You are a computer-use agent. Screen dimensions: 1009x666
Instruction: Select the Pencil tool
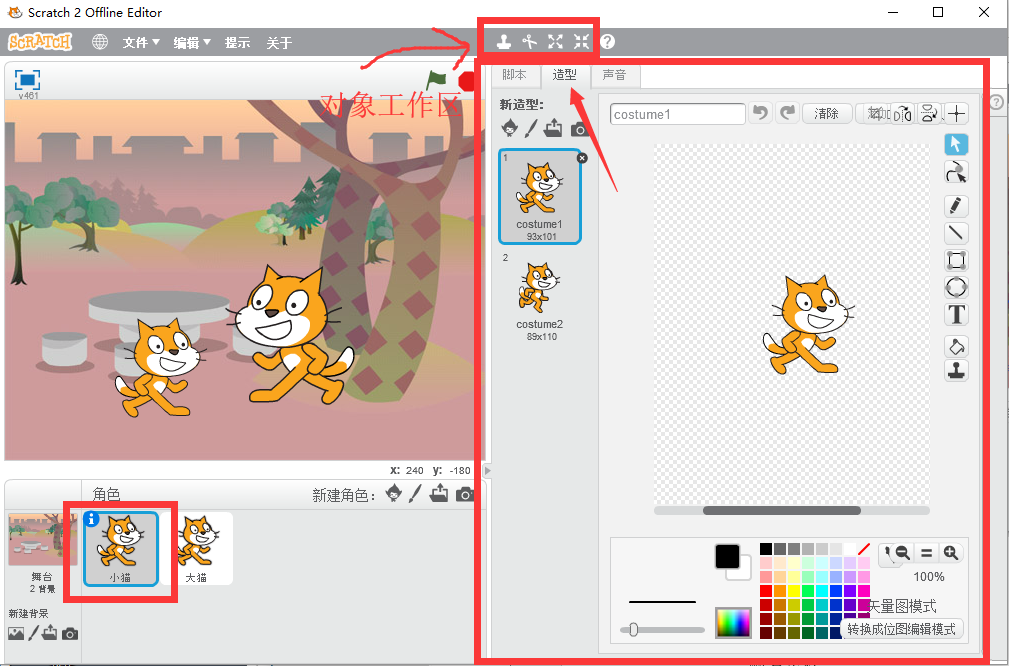(x=956, y=206)
